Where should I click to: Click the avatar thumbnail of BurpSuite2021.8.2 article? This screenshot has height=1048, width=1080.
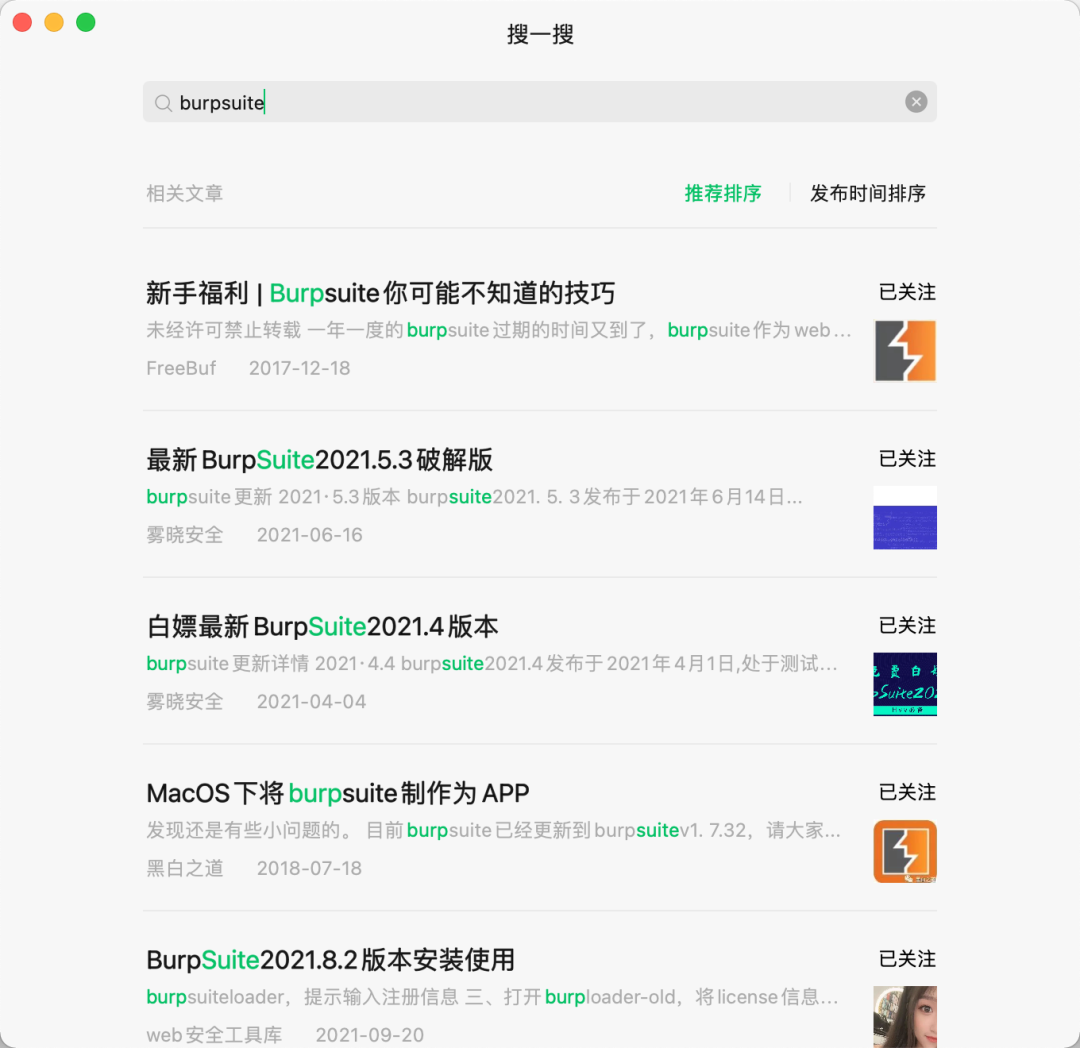pyautogui.click(x=905, y=1017)
